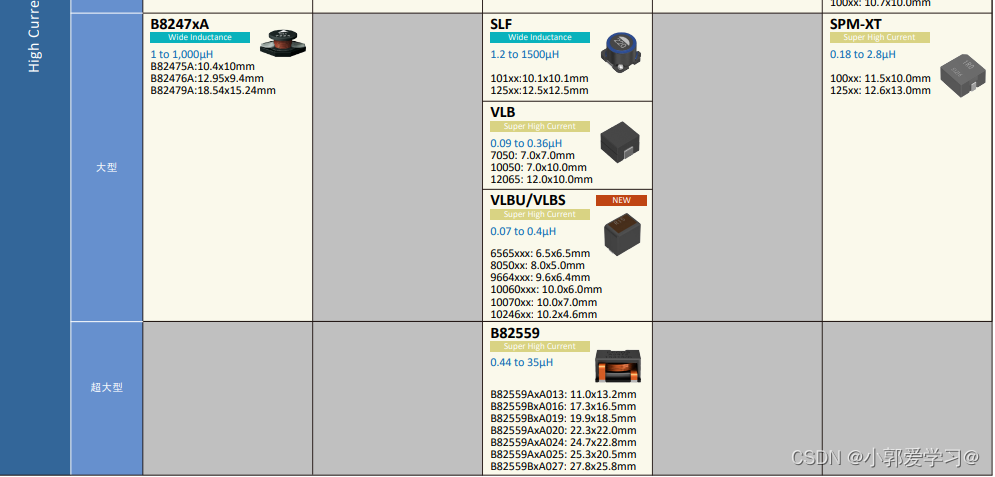The width and height of the screenshot is (995, 477).
Task: Click the 大型 size category label
Action: click(107, 167)
